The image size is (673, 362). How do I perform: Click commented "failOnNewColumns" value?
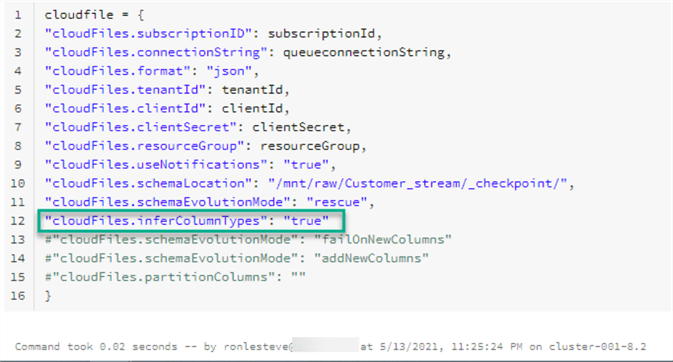pos(383,240)
